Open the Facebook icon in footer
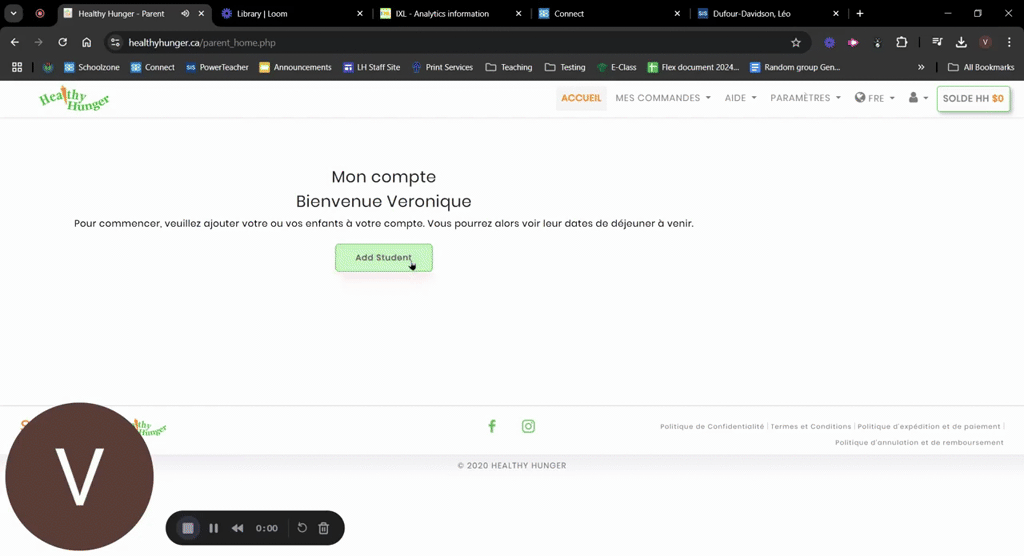The width and height of the screenshot is (1024, 556). coord(492,426)
